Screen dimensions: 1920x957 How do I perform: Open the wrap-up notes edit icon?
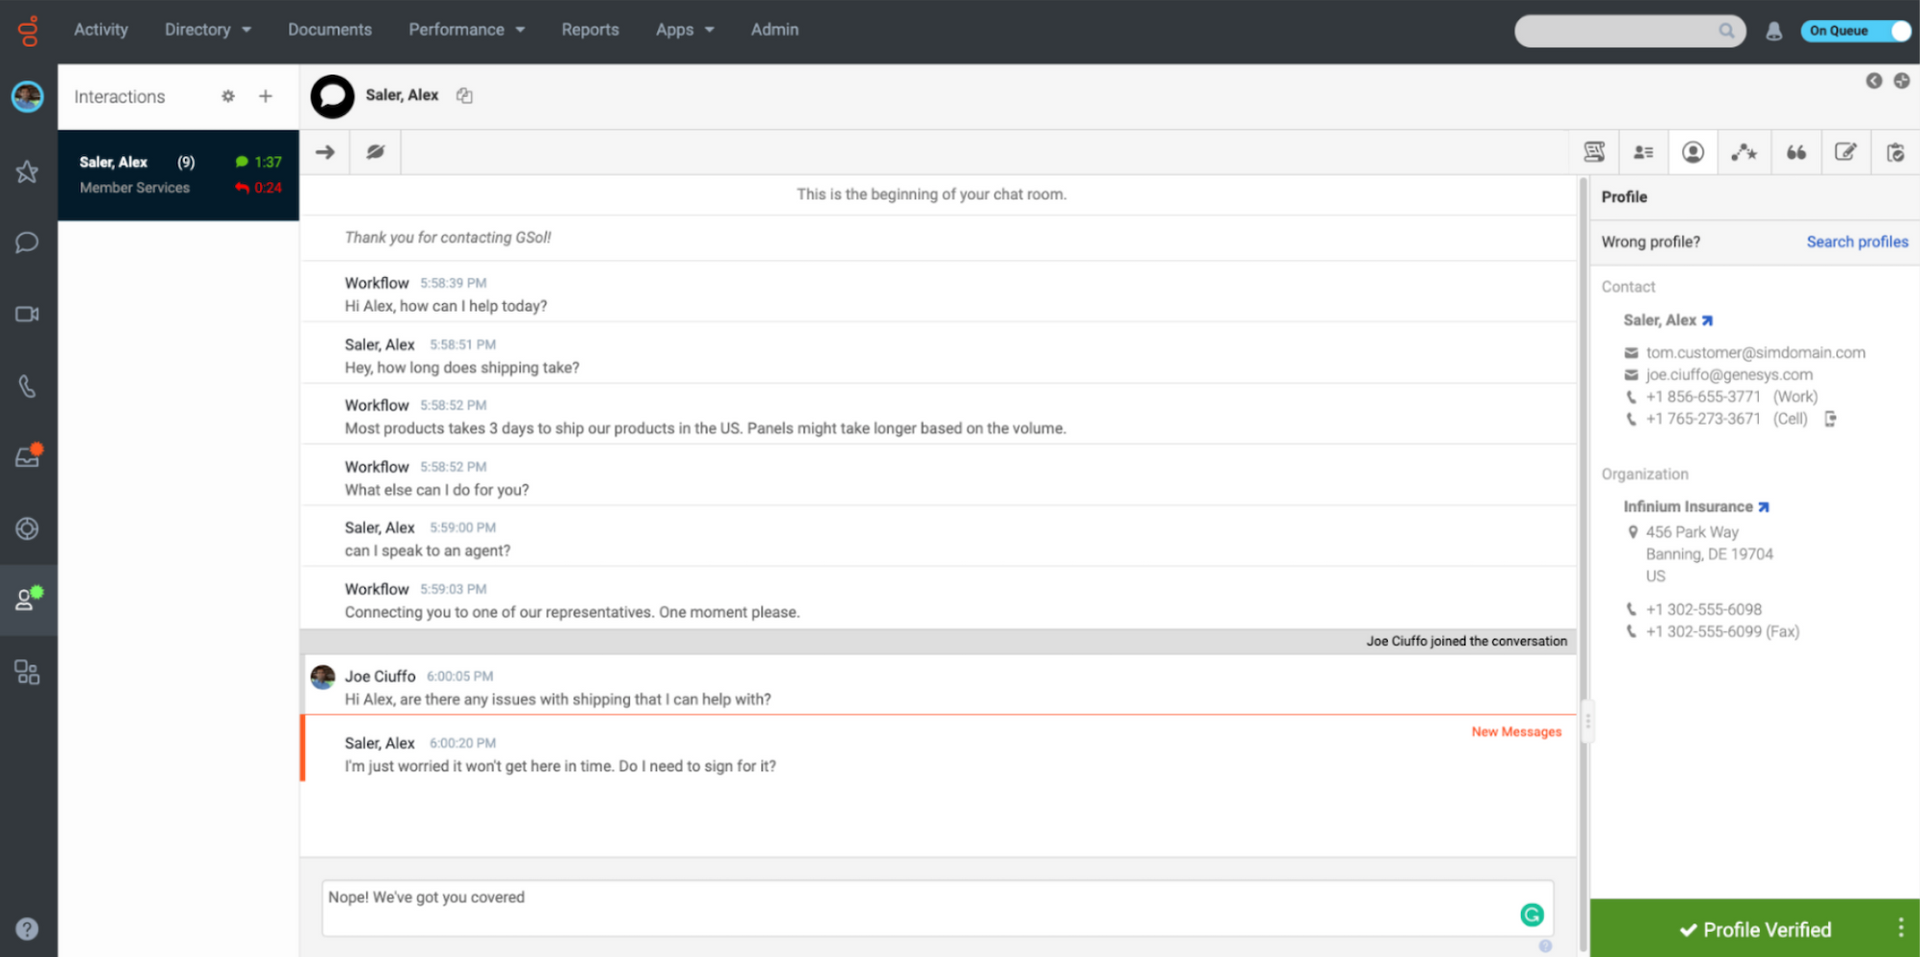[1845, 152]
